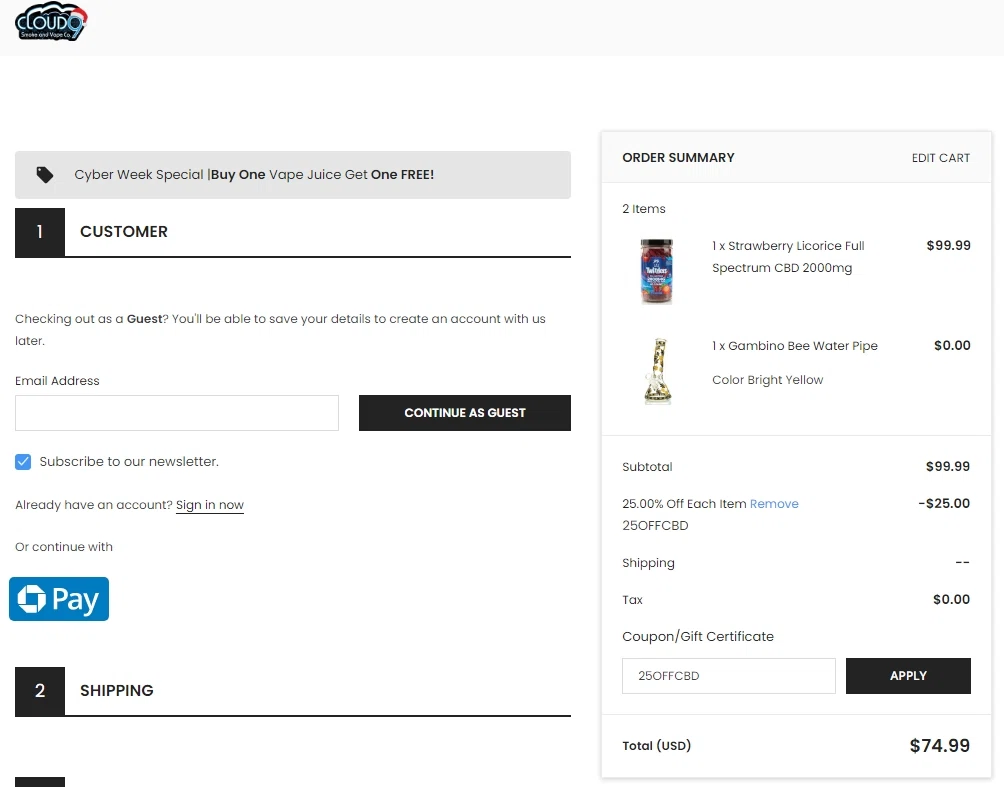Viewport: 1004px width, 787px height.
Task: Click the Gambino Bee Water Pipe item name
Action: pyautogui.click(x=795, y=346)
